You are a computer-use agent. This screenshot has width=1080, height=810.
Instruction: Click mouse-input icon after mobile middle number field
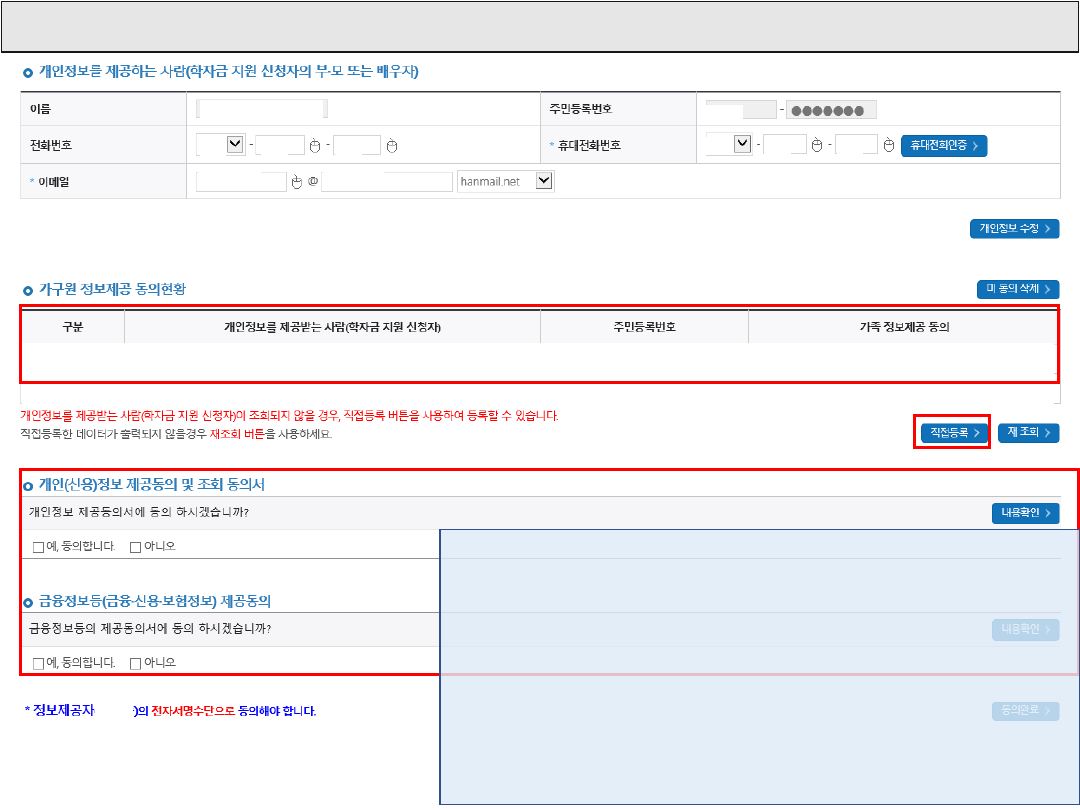tap(817, 146)
